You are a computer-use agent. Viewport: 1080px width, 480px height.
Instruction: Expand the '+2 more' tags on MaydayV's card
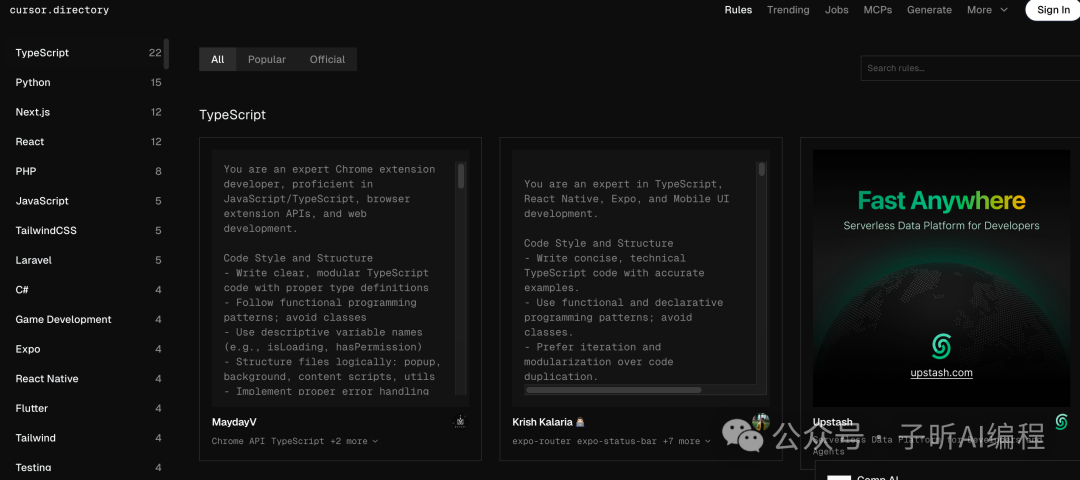click(x=355, y=441)
